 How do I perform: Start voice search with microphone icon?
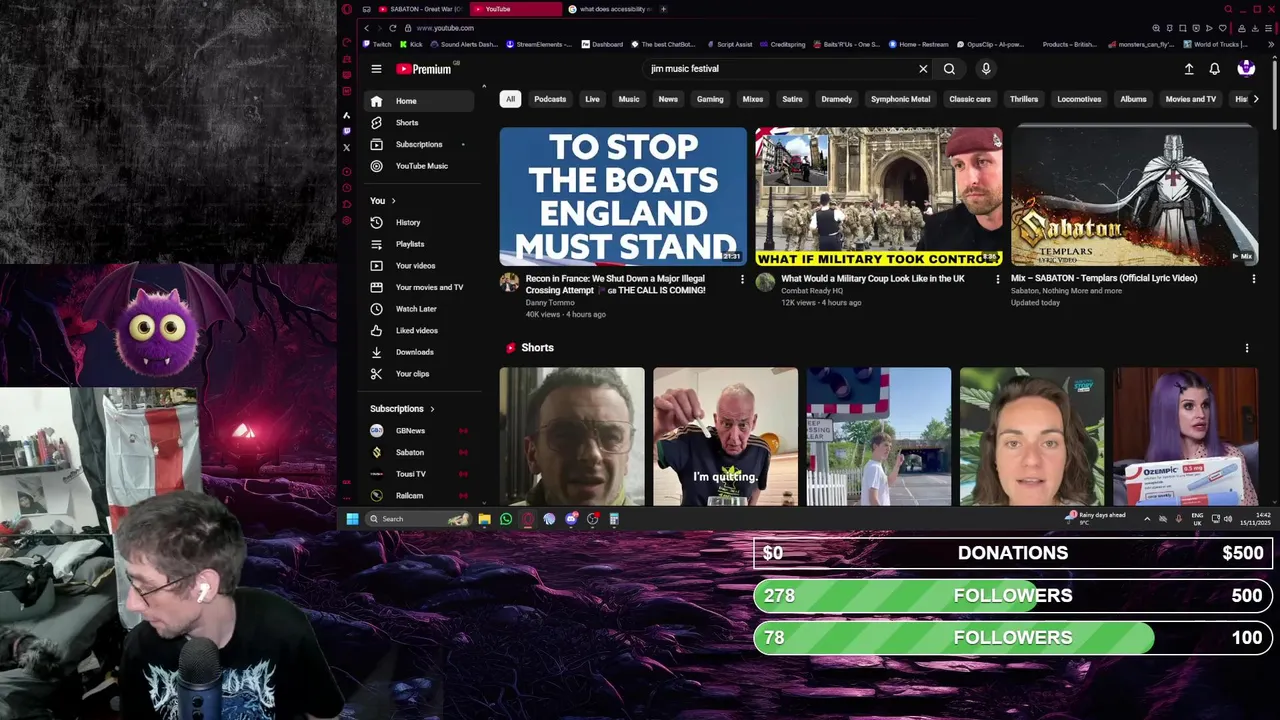[986, 69]
